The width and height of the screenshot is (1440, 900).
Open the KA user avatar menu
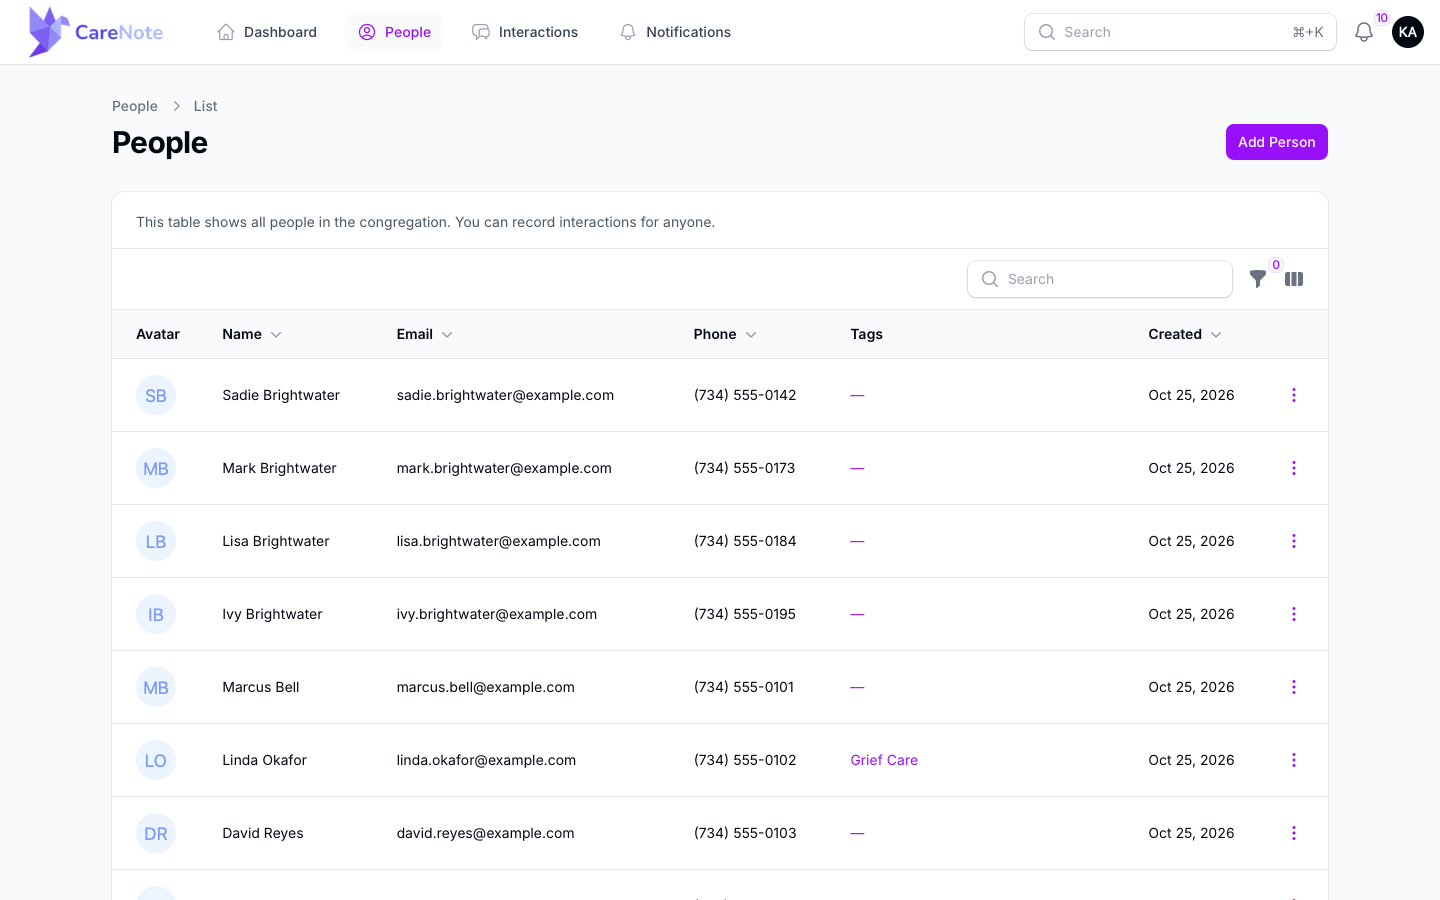(x=1408, y=32)
